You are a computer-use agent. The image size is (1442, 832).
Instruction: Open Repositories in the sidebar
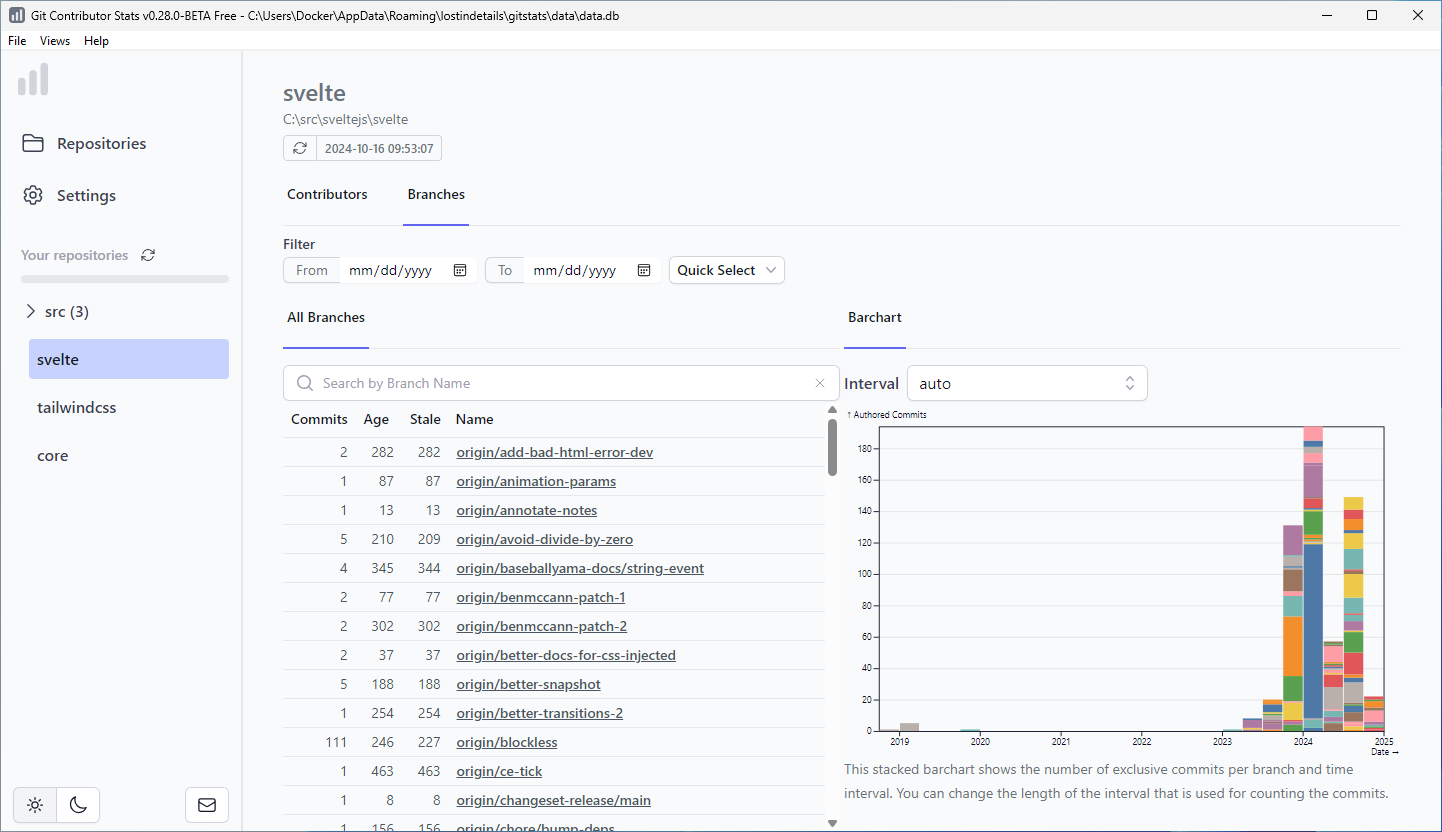[85, 143]
